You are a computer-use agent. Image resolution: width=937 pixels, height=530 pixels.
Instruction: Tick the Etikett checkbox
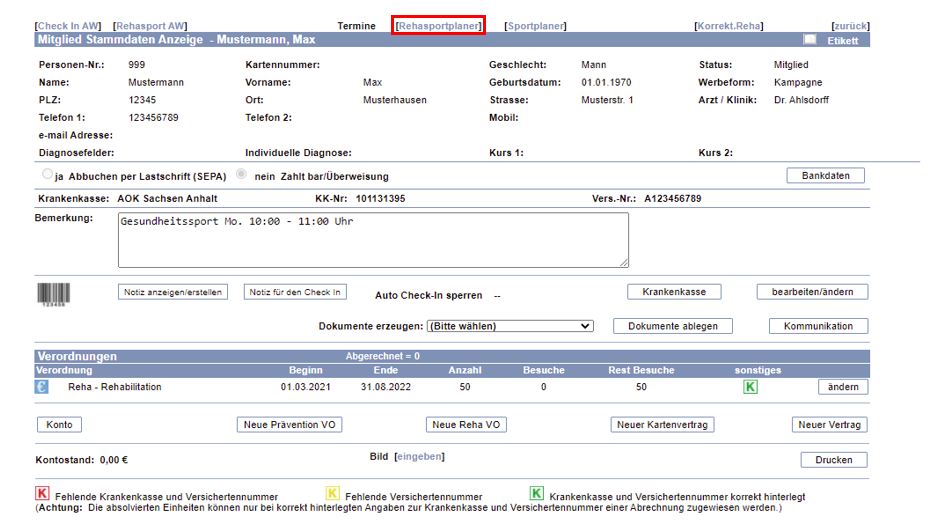coord(810,40)
